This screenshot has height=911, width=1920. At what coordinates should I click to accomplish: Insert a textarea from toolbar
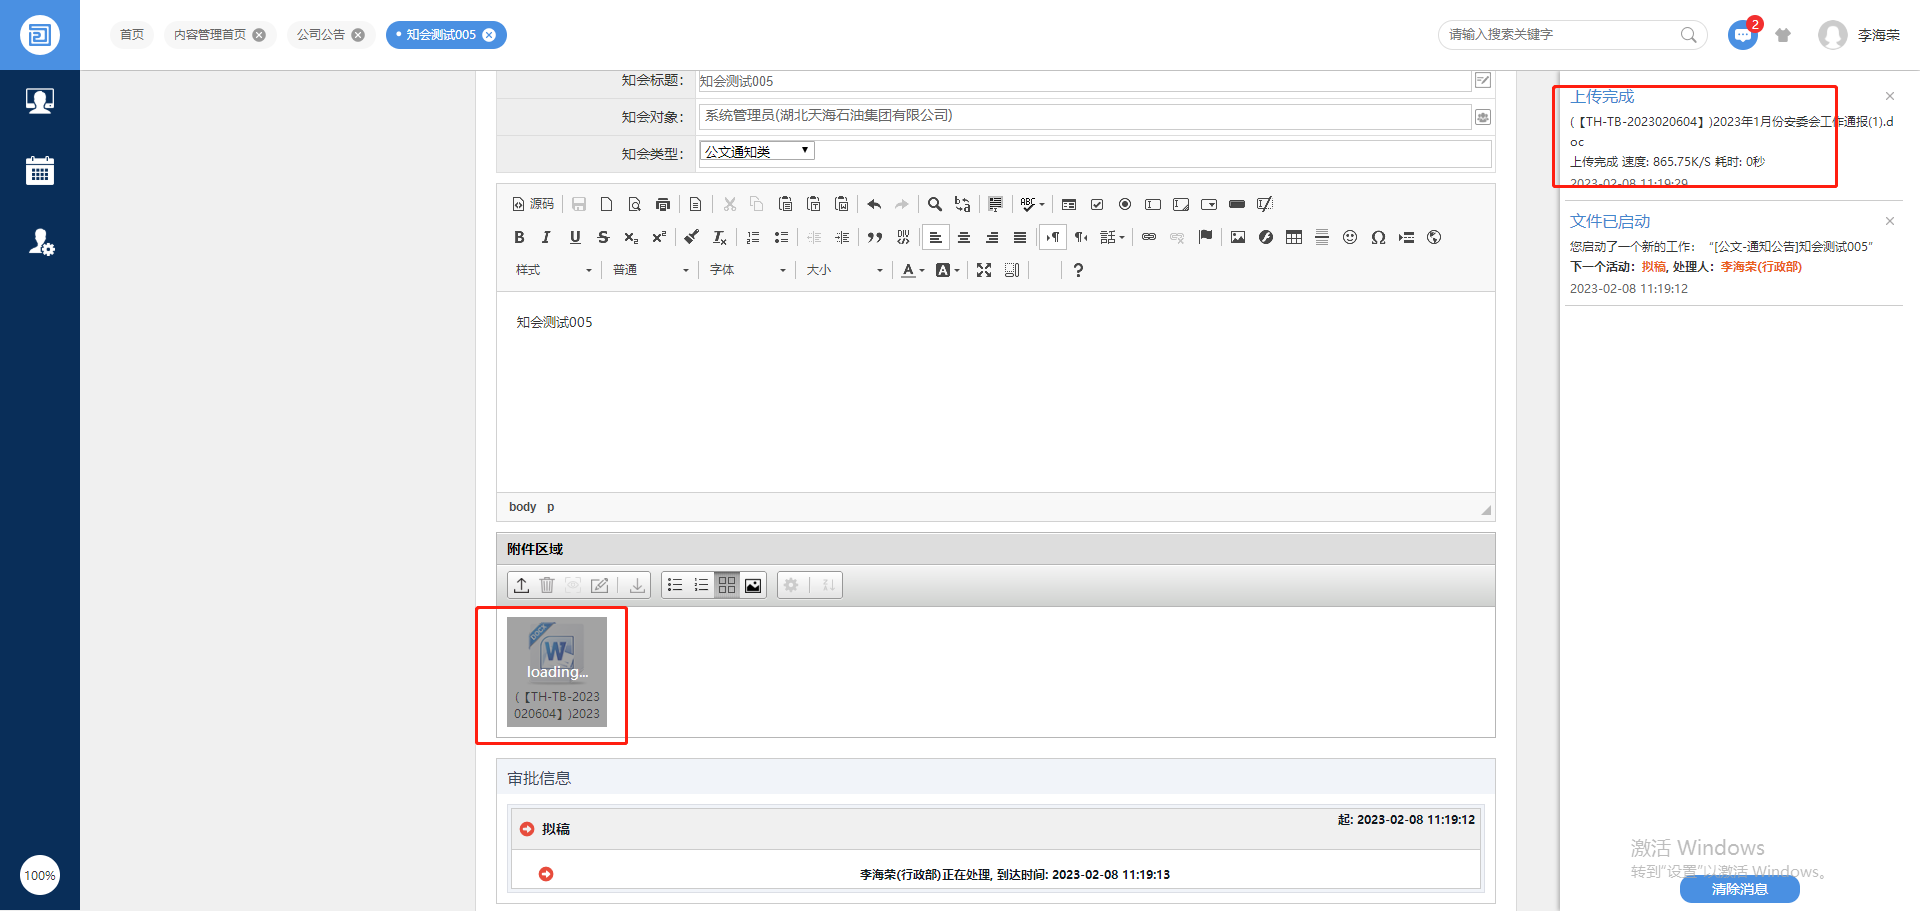[x=1181, y=204]
